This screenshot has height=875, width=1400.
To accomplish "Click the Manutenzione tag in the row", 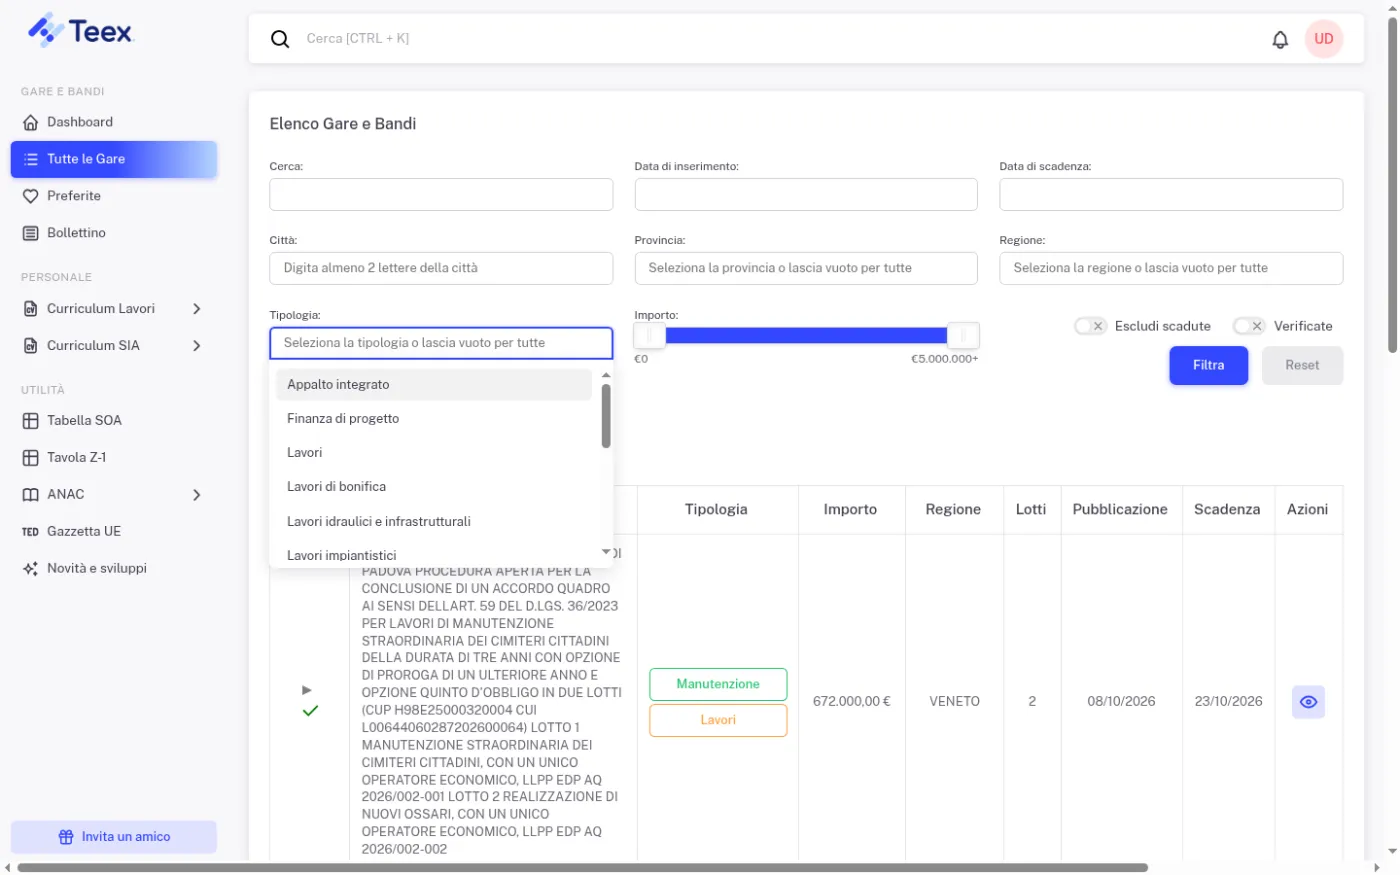I will pyautogui.click(x=718, y=685).
